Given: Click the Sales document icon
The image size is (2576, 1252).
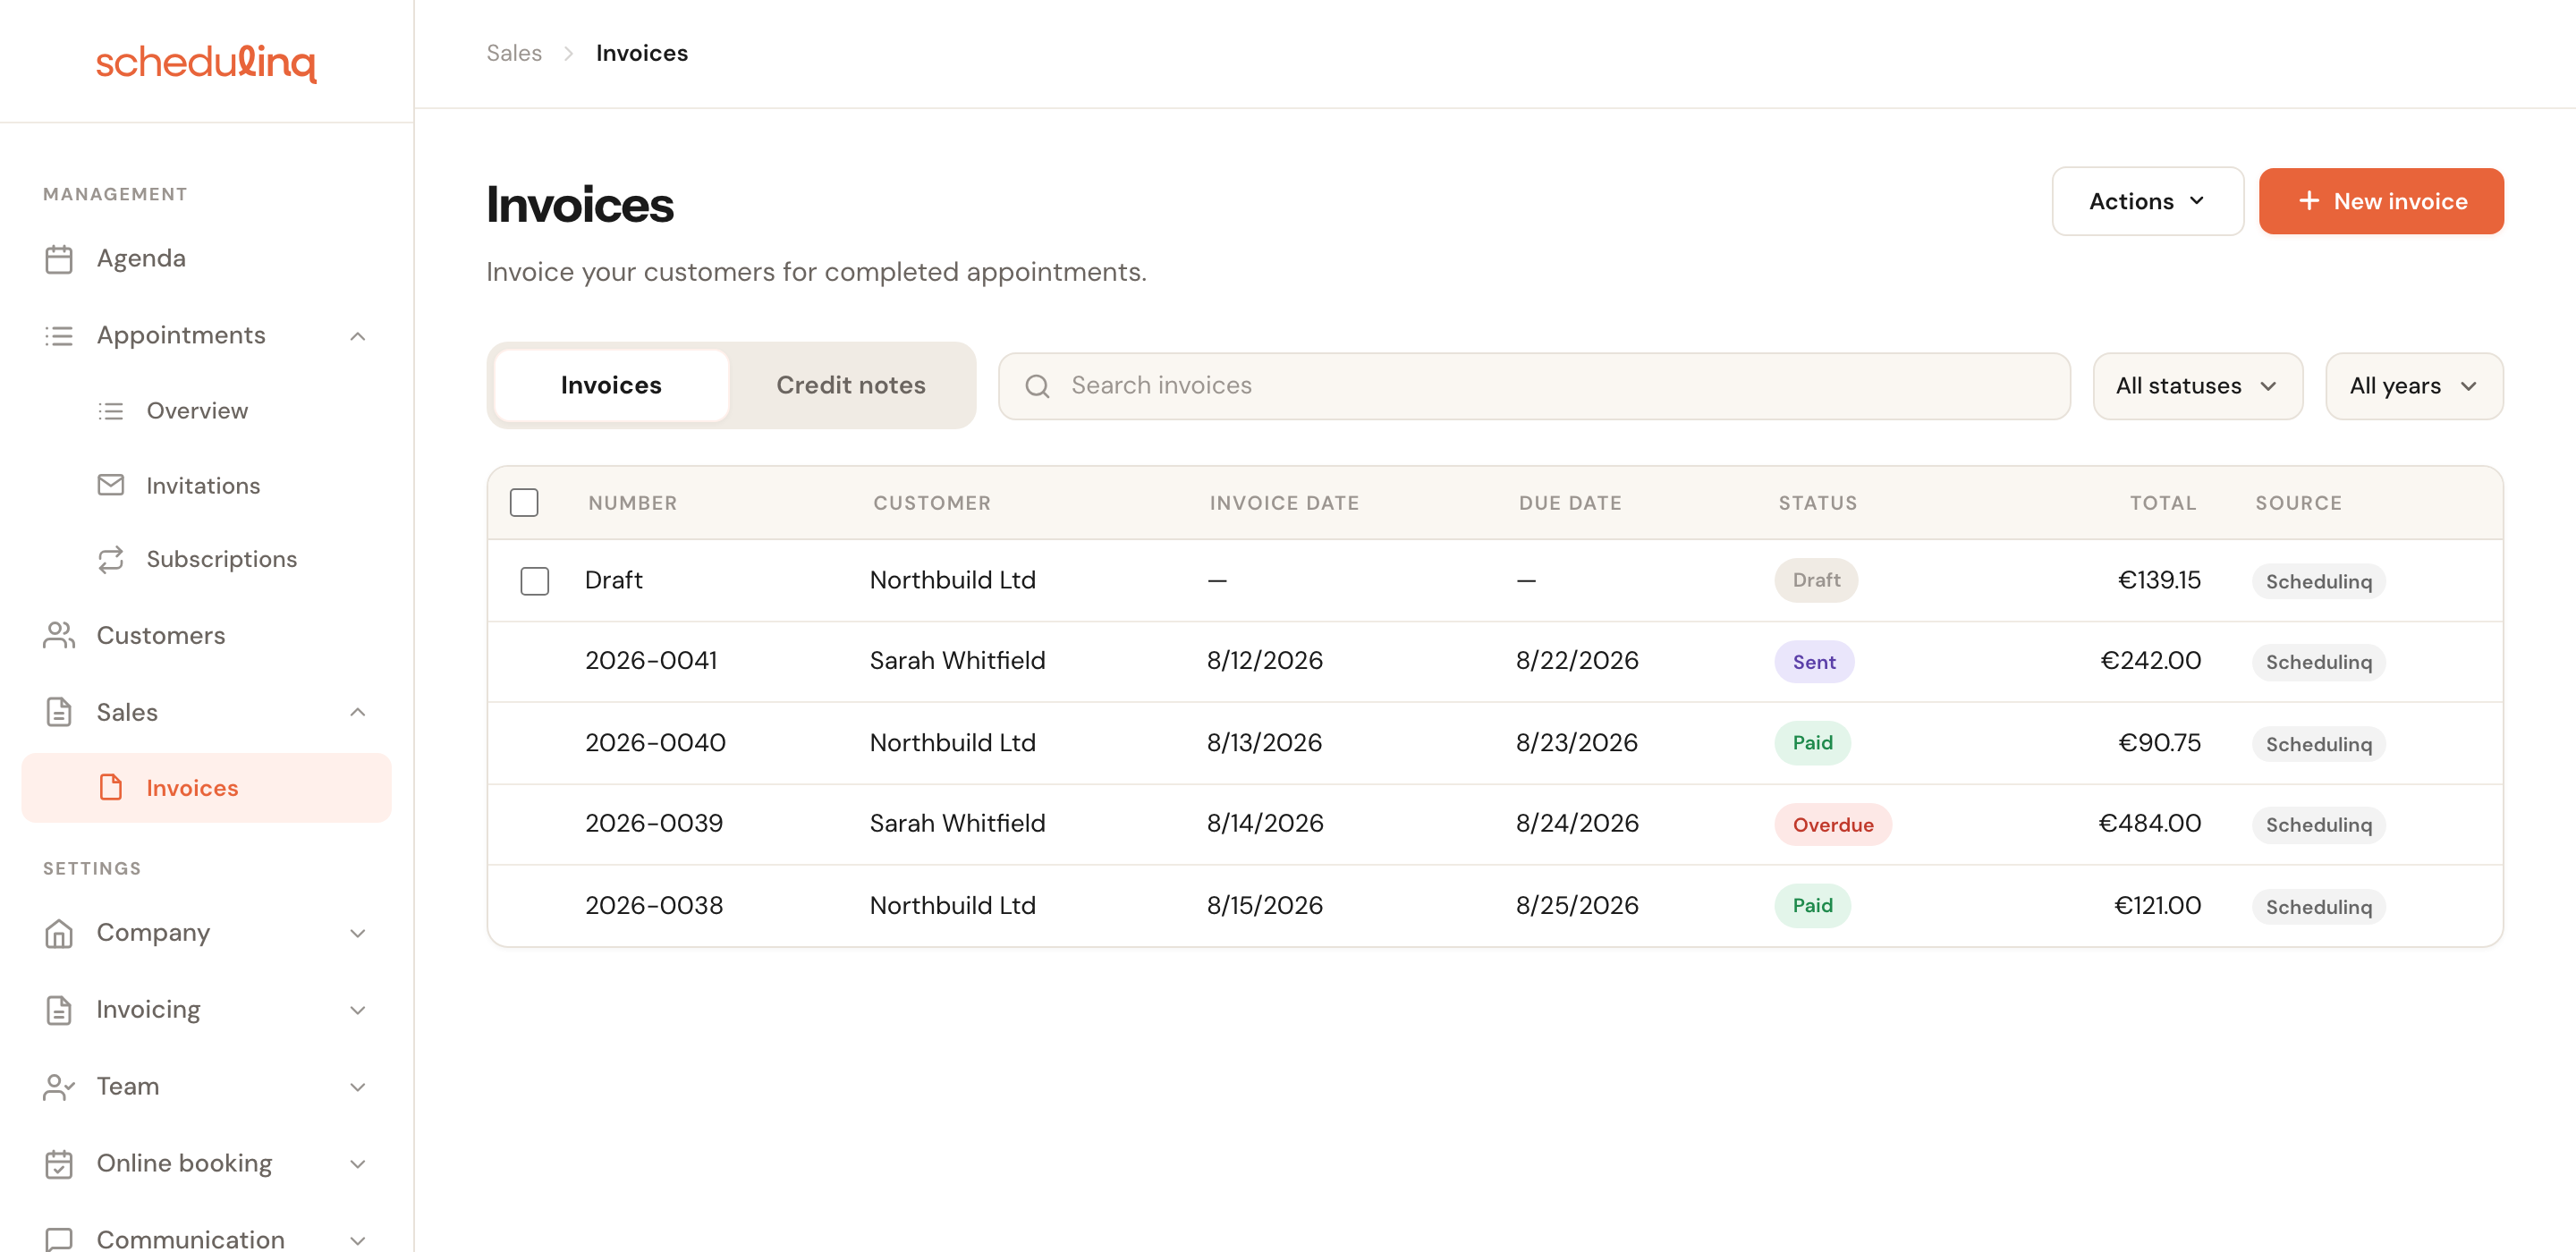Looking at the screenshot, I should point(59,713).
